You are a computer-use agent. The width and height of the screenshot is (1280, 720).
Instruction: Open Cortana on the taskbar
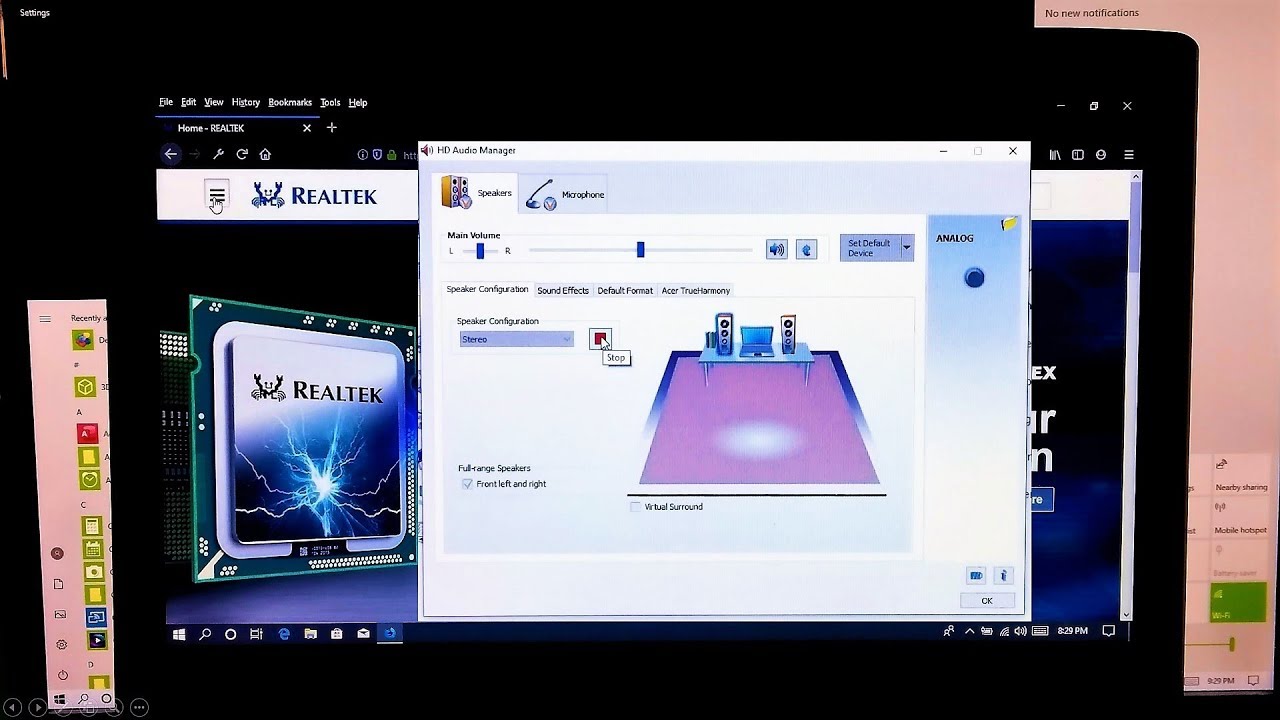click(x=230, y=634)
